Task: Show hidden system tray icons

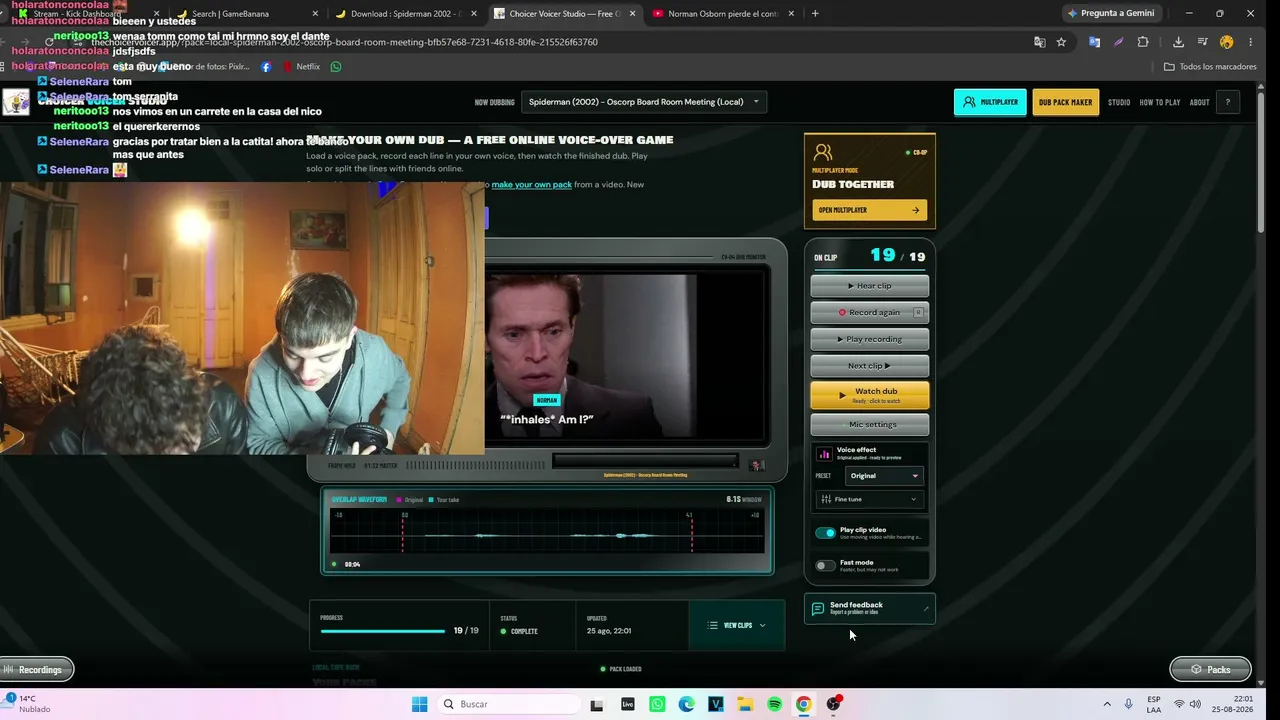Action: click(1107, 704)
